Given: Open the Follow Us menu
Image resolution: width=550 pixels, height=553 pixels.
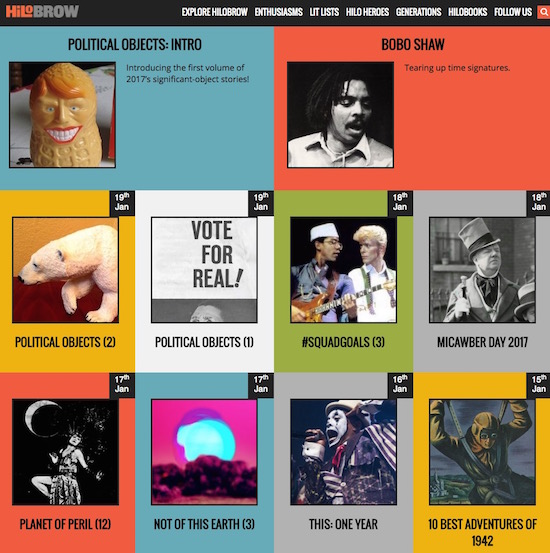Looking at the screenshot, I should pyautogui.click(x=513, y=12).
